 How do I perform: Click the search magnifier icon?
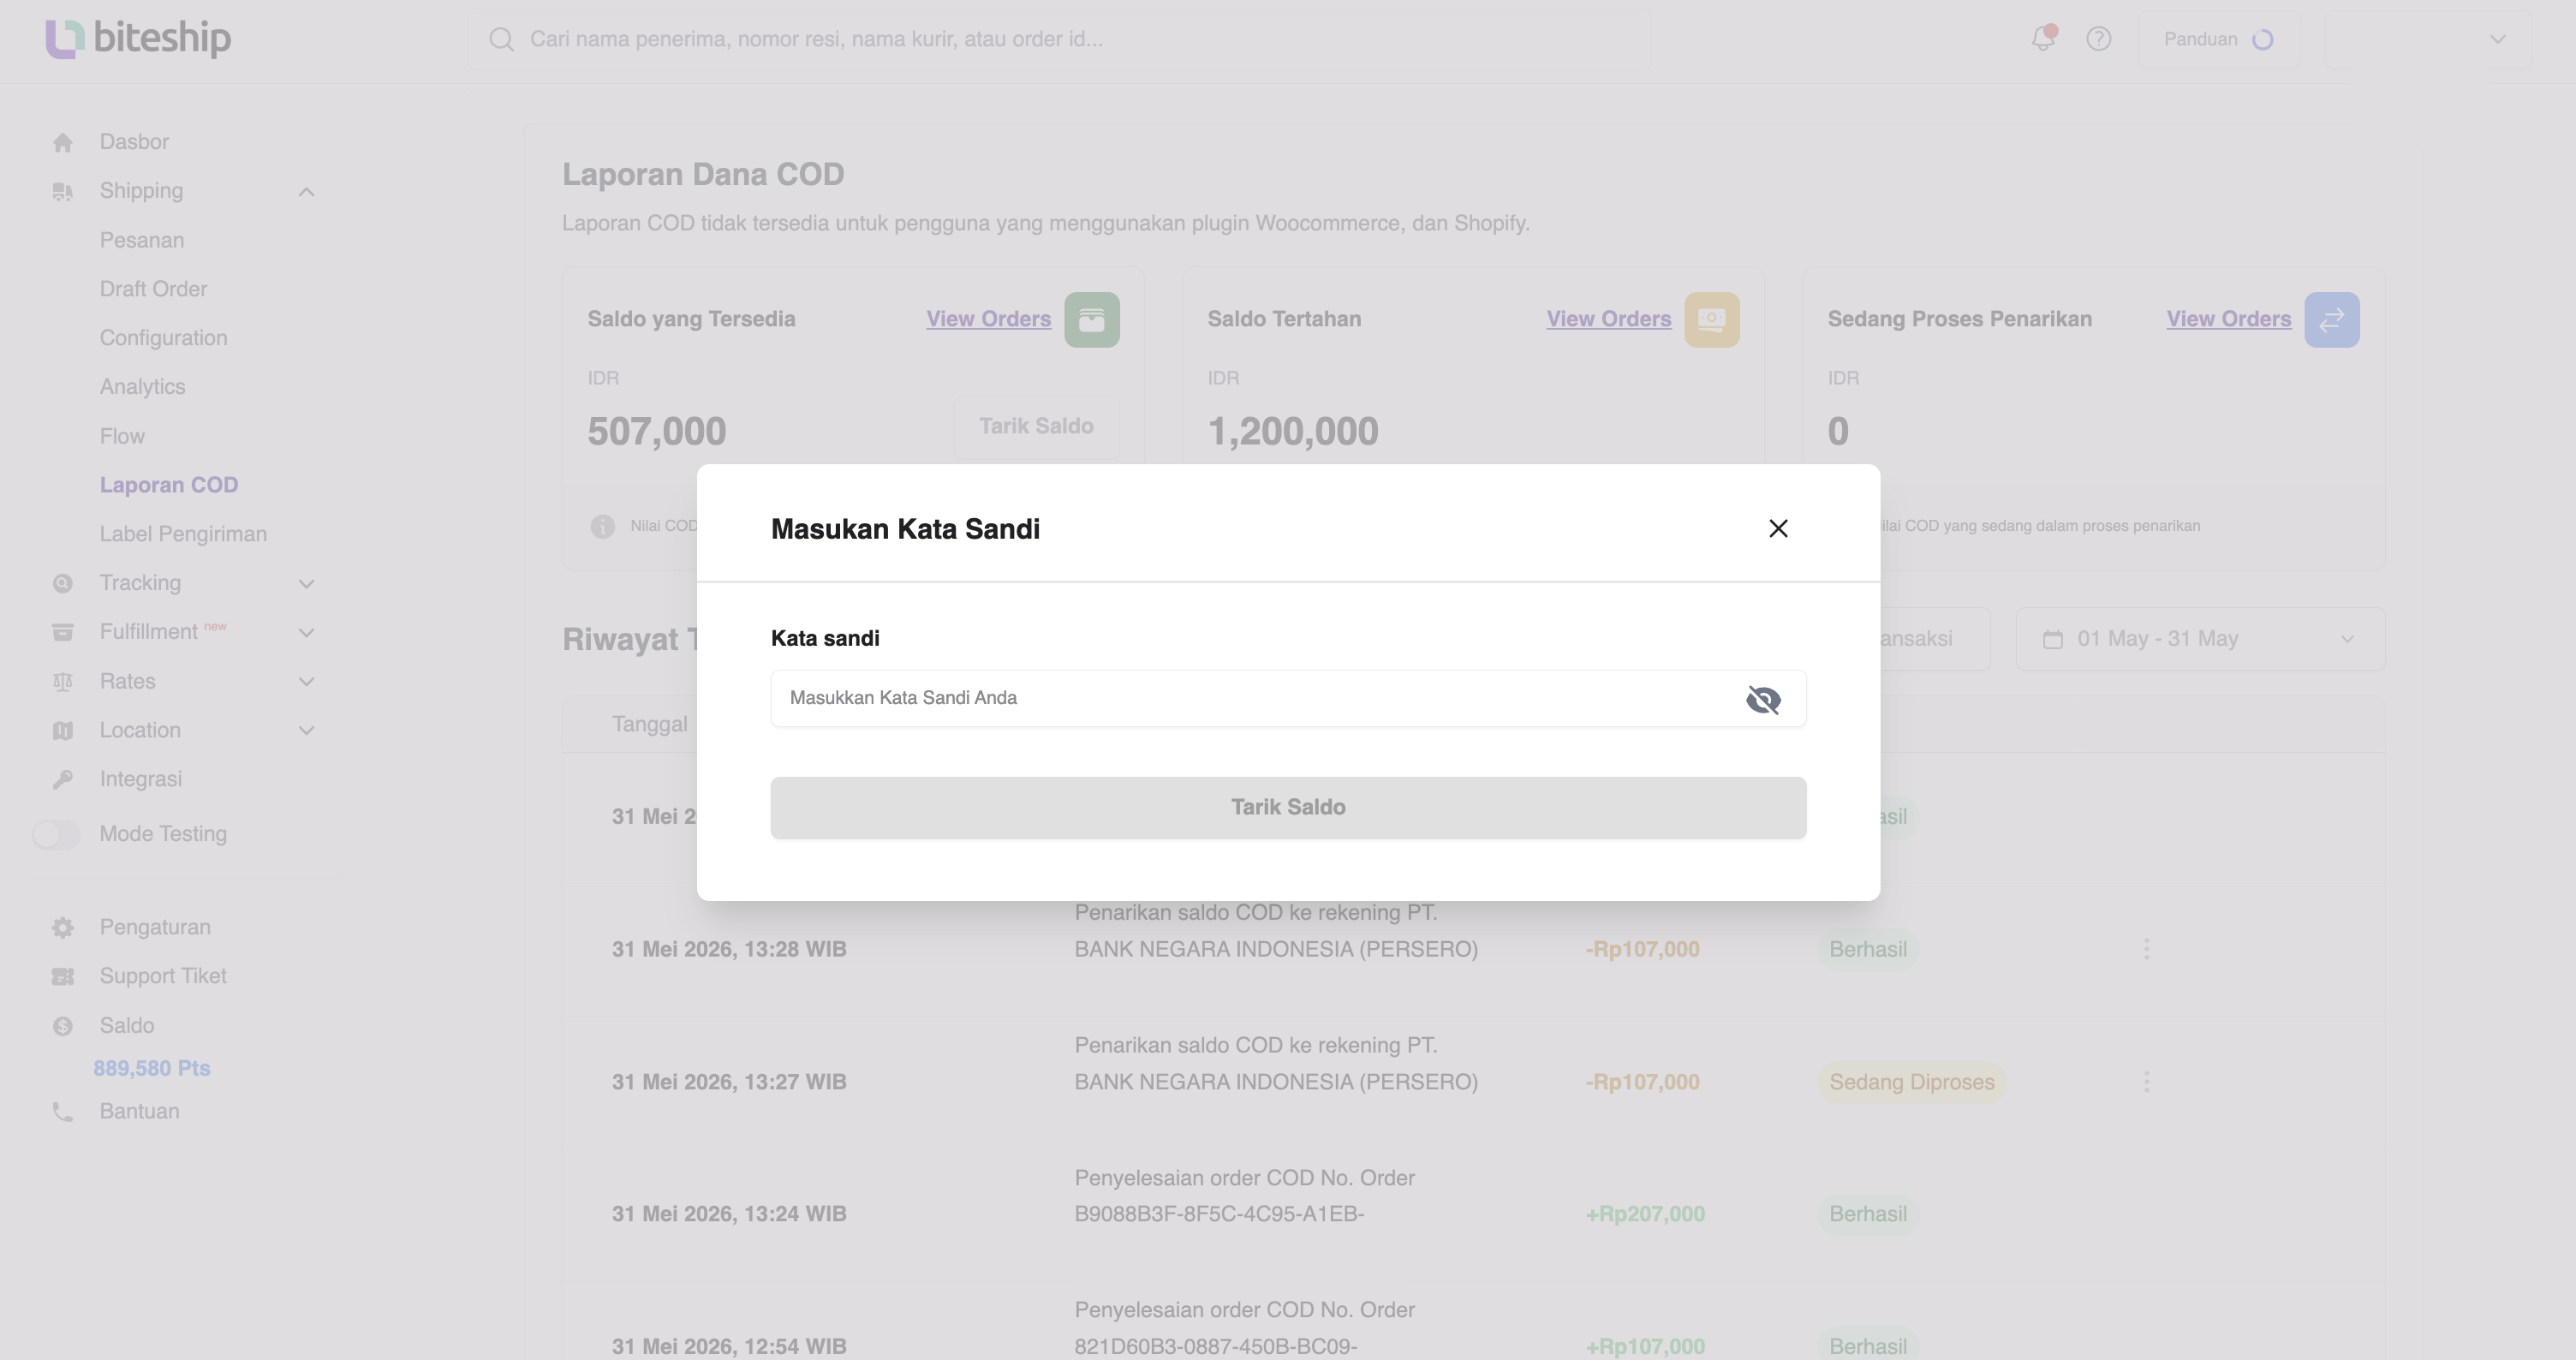[x=501, y=39]
